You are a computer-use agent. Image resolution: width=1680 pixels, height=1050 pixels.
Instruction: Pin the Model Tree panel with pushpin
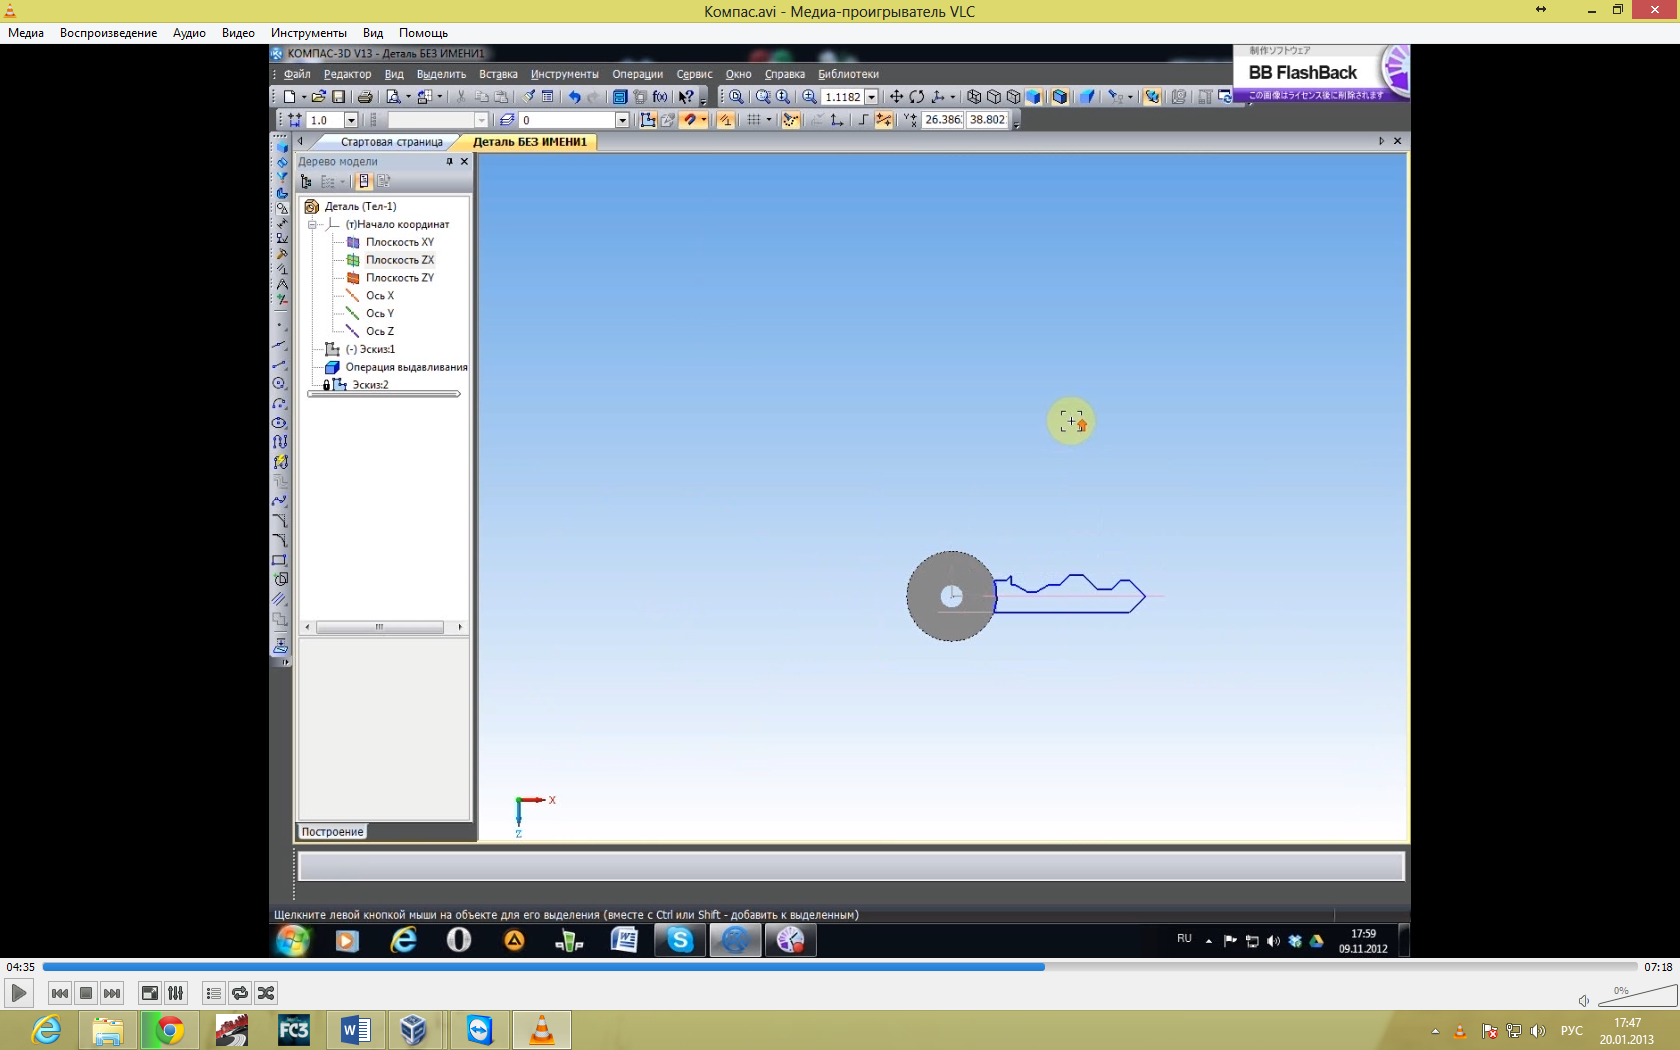click(x=449, y=161)
